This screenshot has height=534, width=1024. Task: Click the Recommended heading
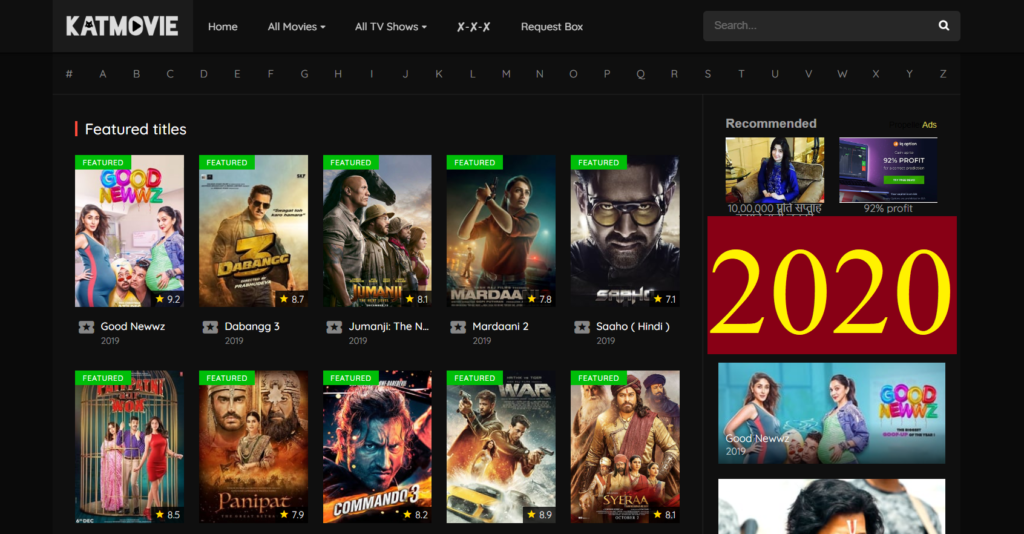(771, 123)
